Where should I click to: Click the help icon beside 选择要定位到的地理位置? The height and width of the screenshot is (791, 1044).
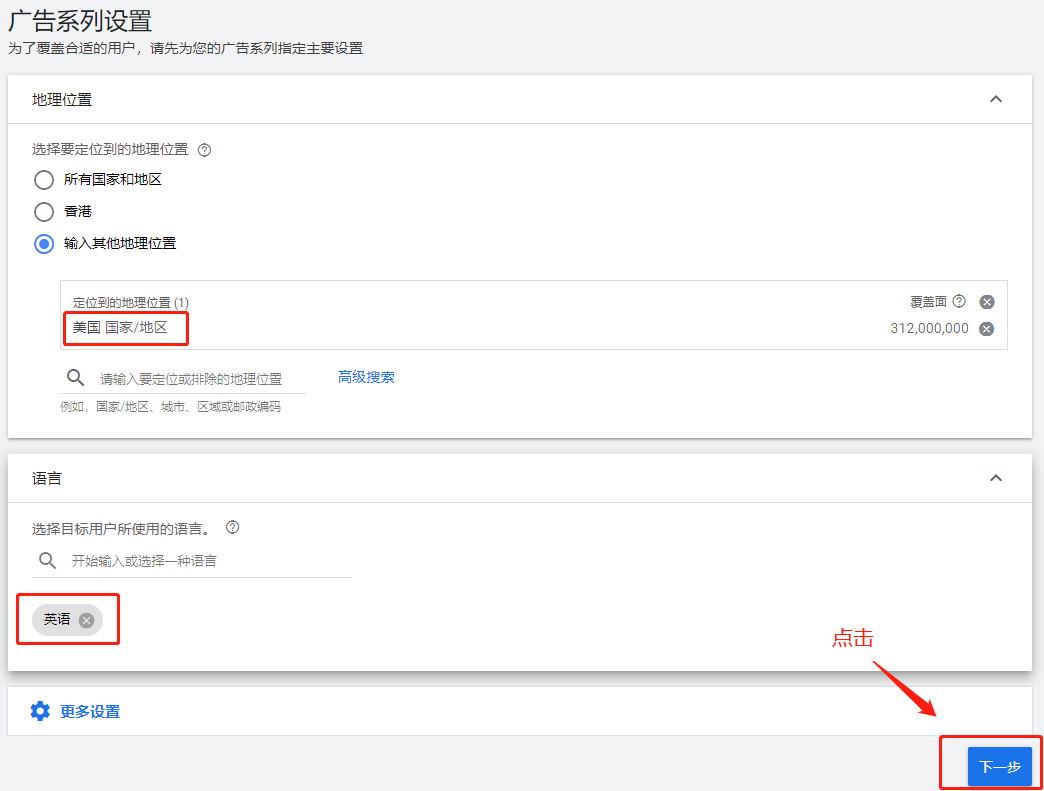205,149
